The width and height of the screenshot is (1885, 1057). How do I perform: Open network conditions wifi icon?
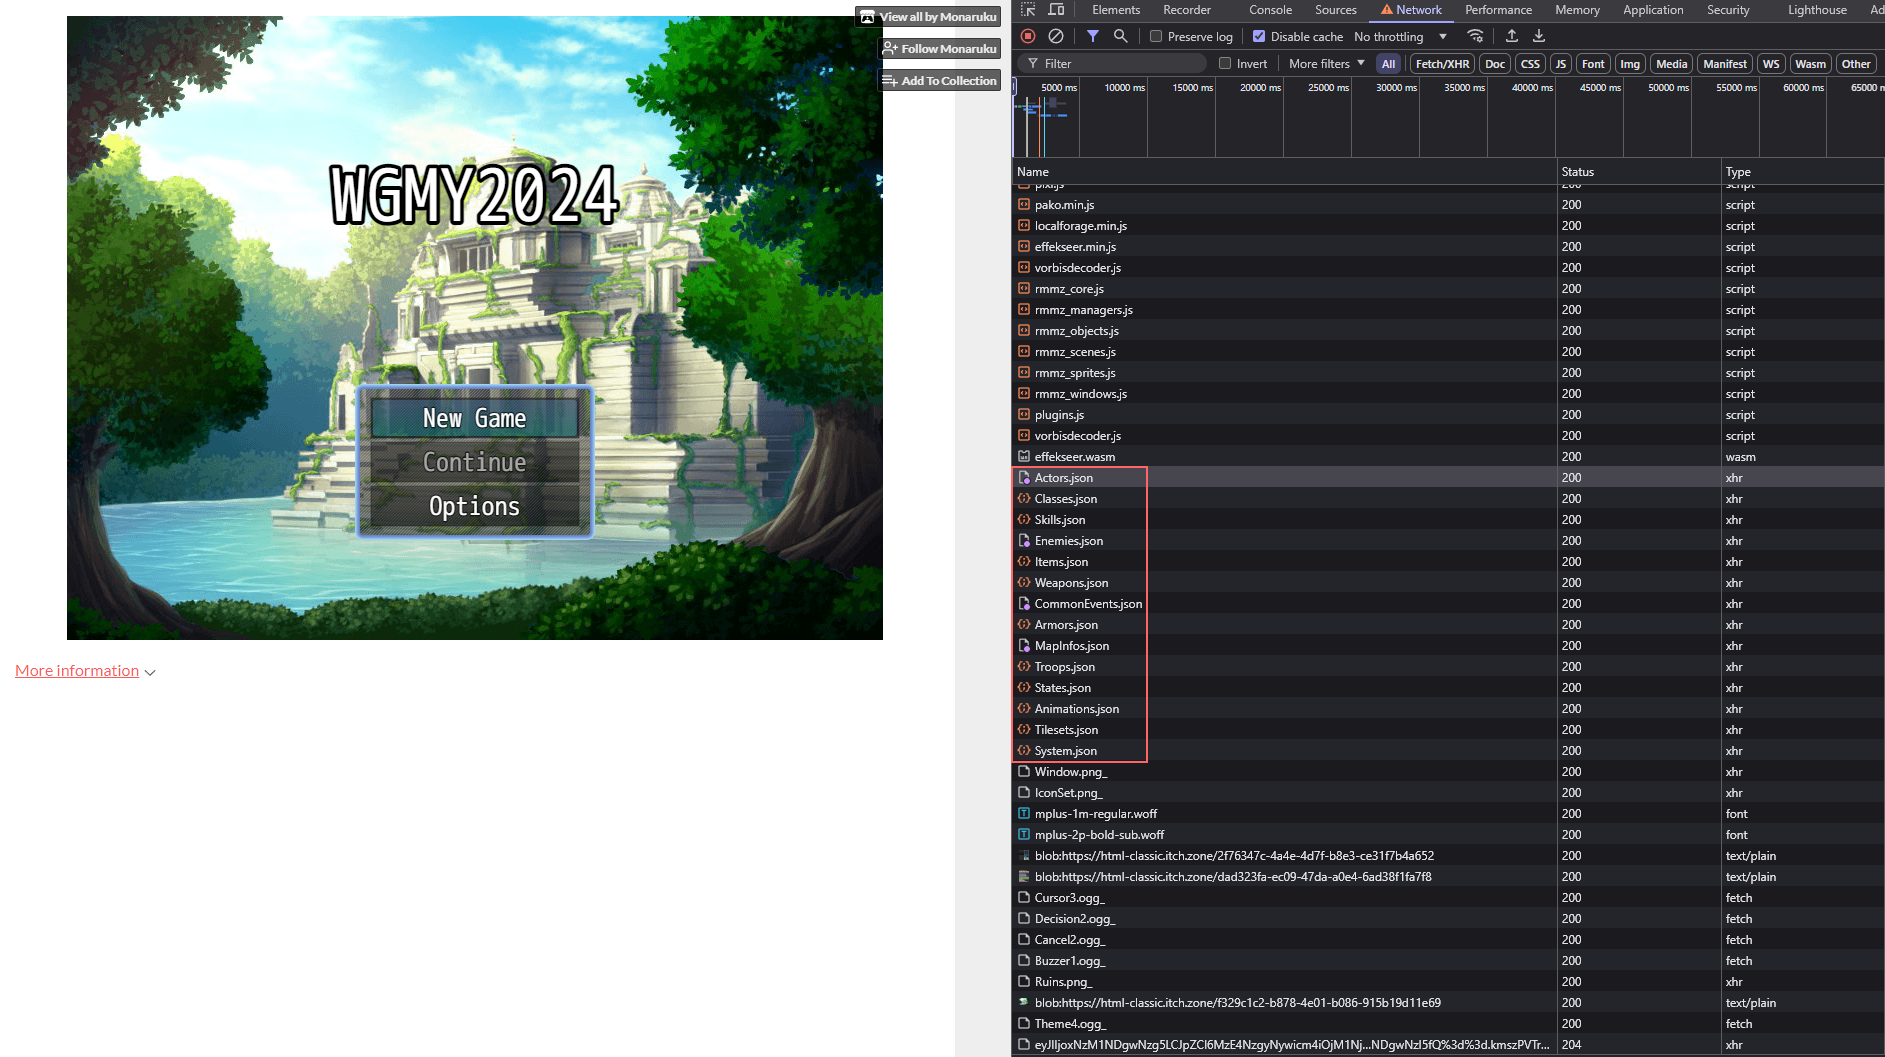1475,36
